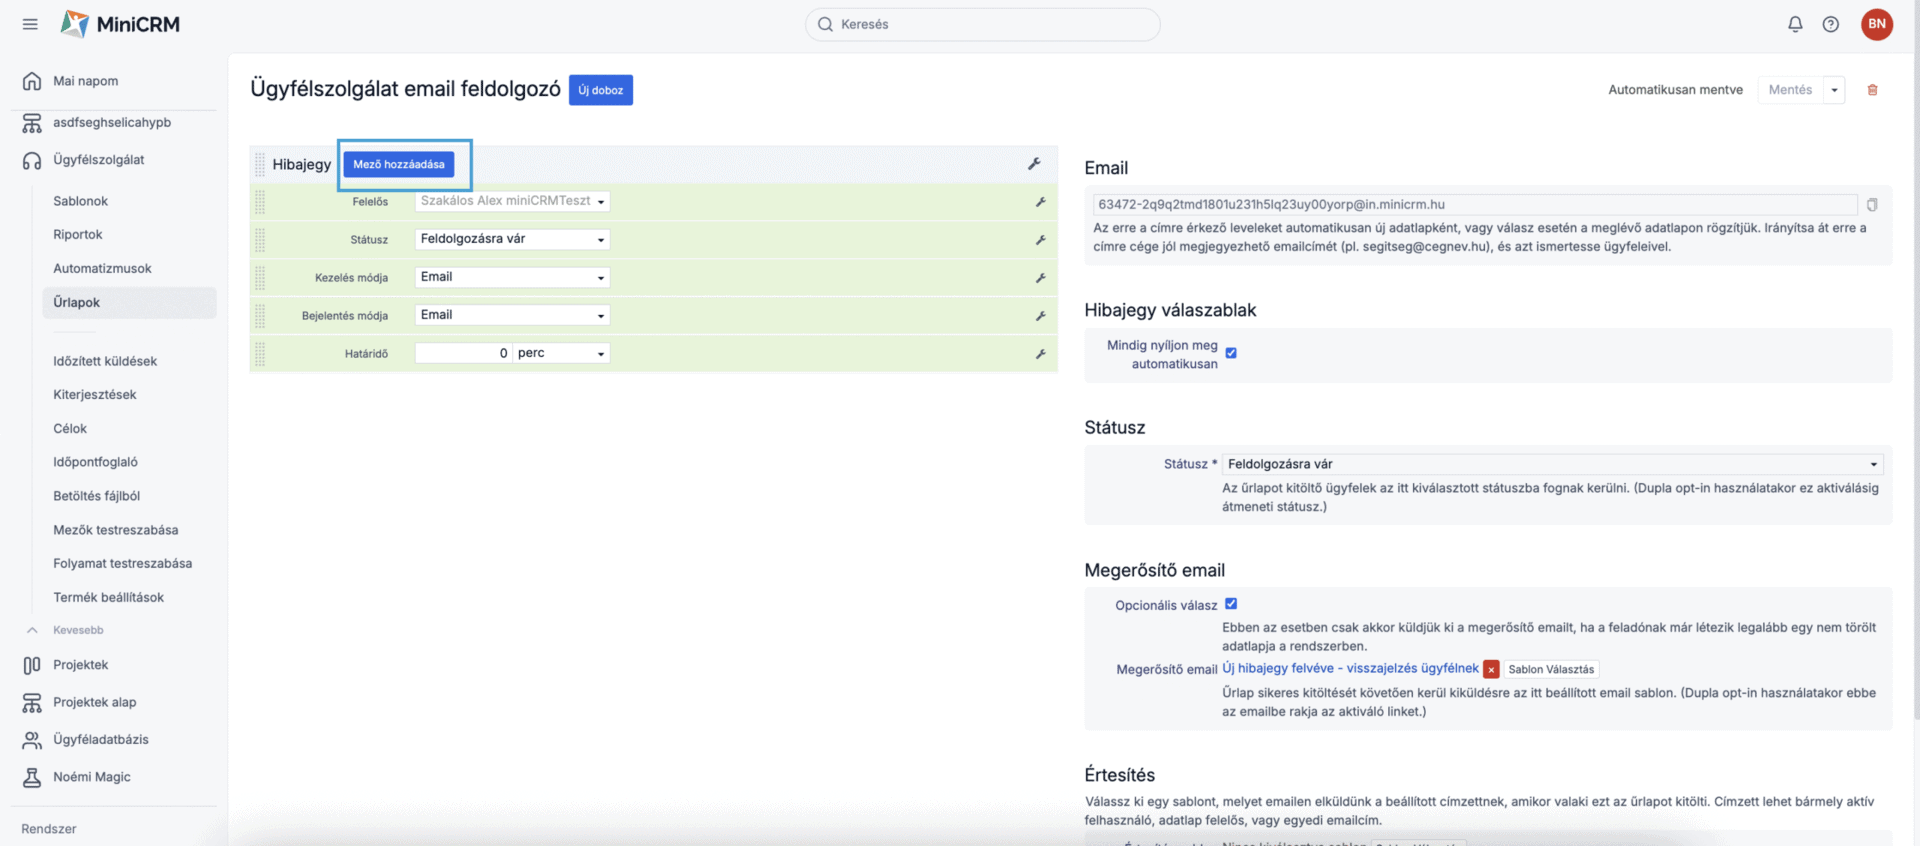1920x846 pixels.
Task: Click the wrench icon in Hibajegy header
Action: (x=1034, y=164)
